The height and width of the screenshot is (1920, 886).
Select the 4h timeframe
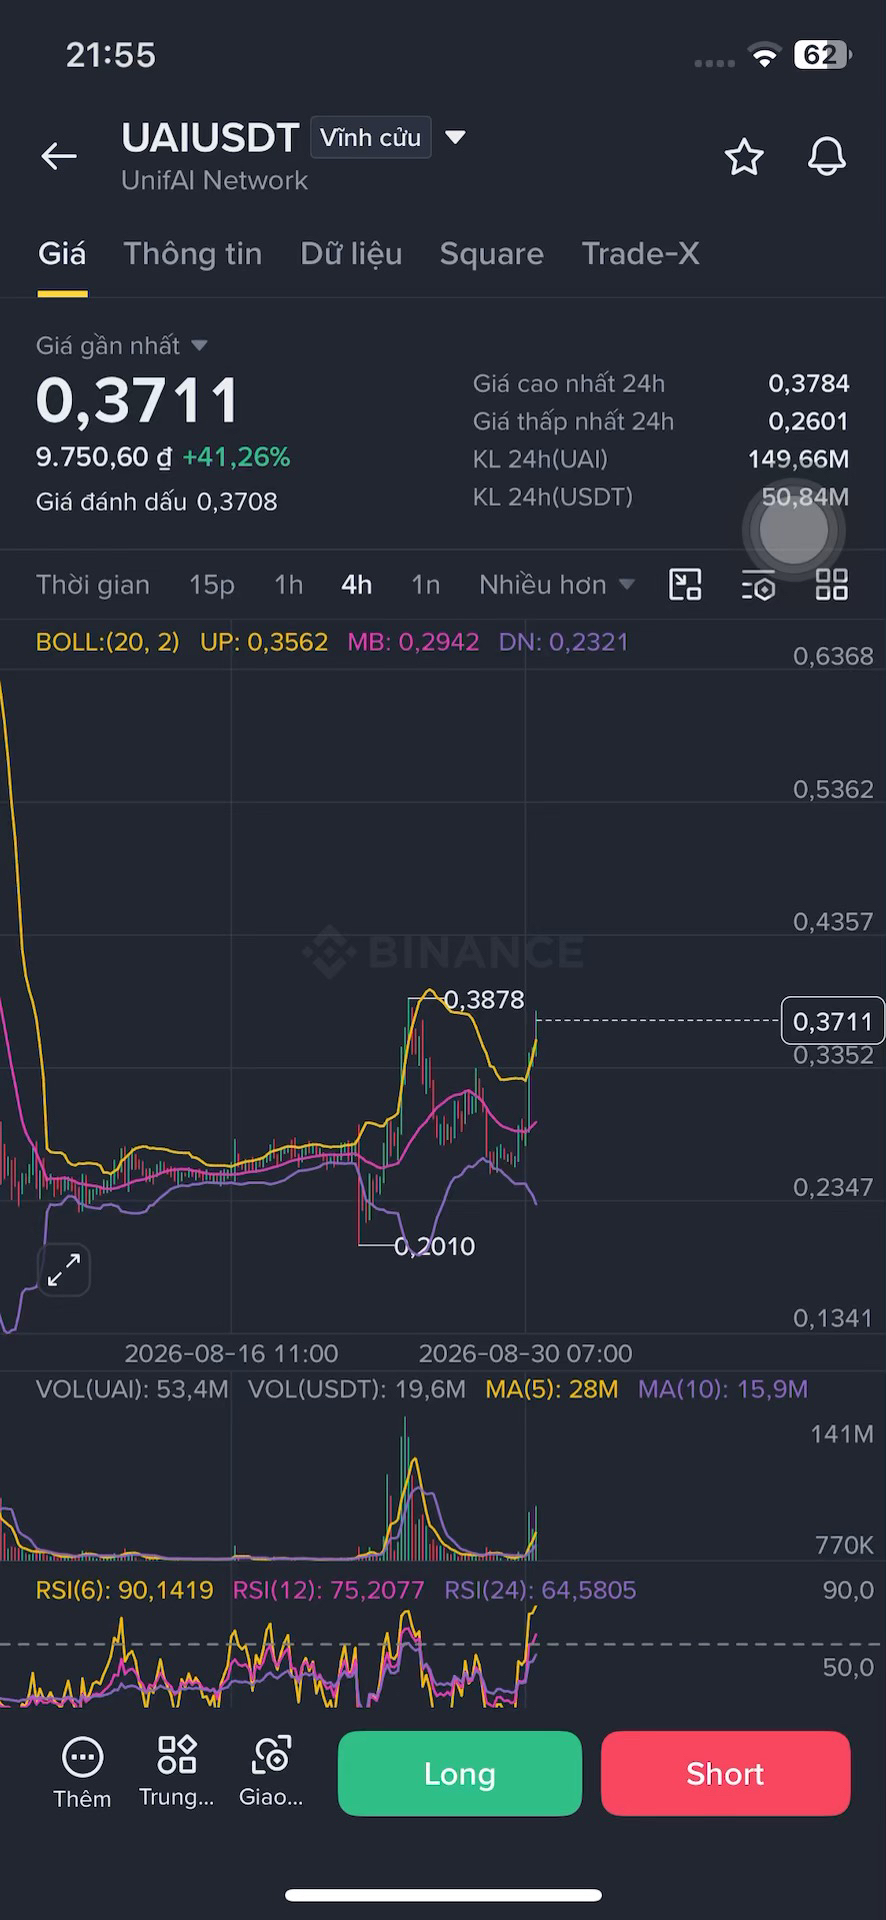click(357, 584)
